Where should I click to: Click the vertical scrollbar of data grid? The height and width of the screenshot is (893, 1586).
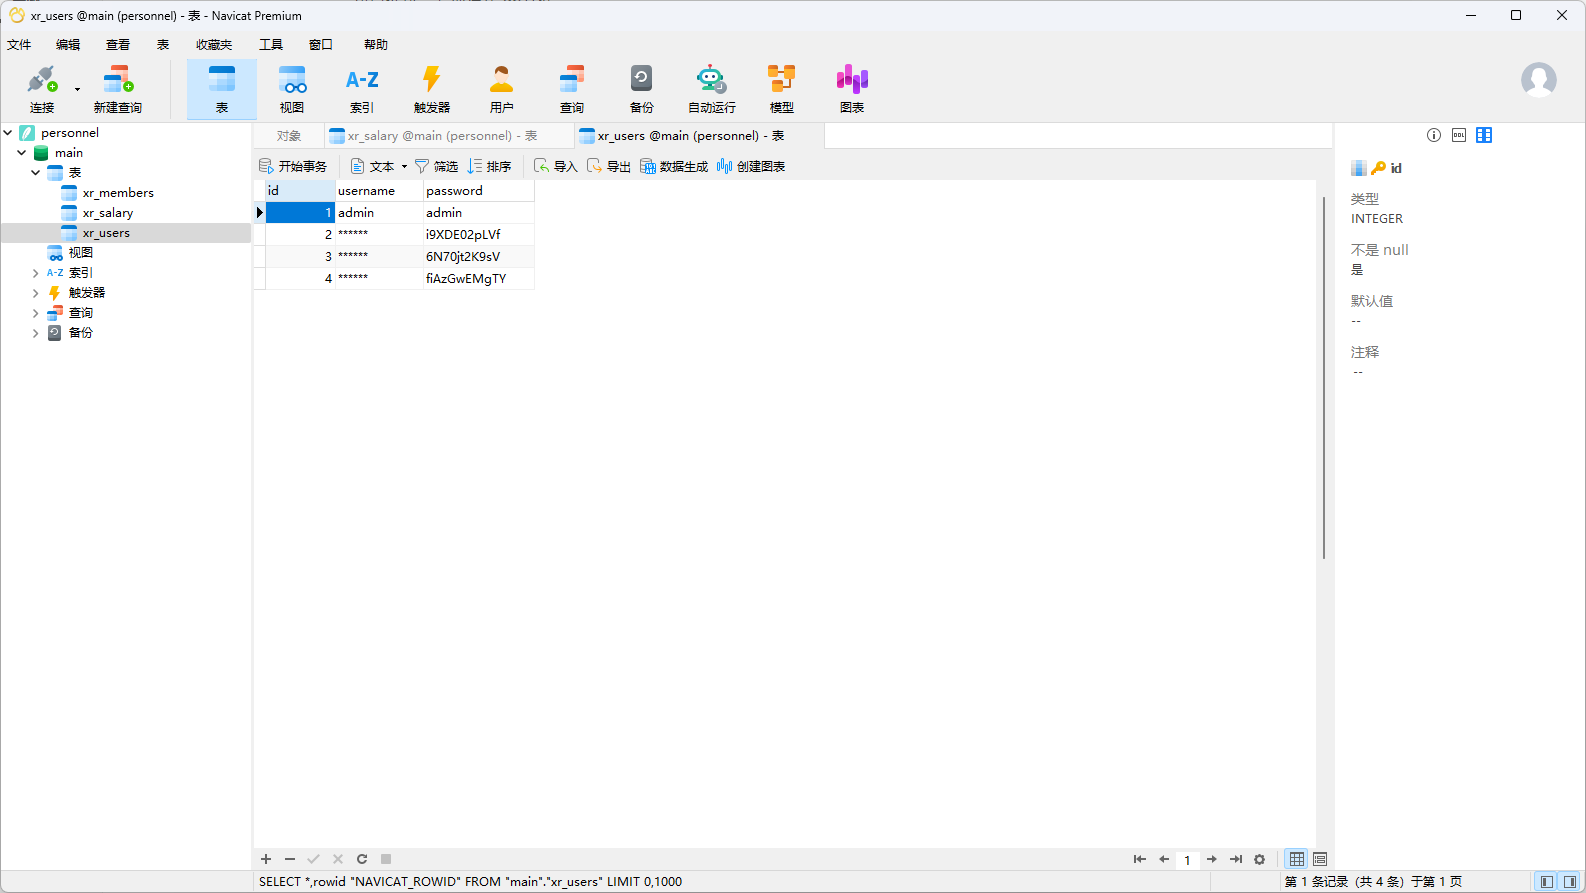point(1323,378)
